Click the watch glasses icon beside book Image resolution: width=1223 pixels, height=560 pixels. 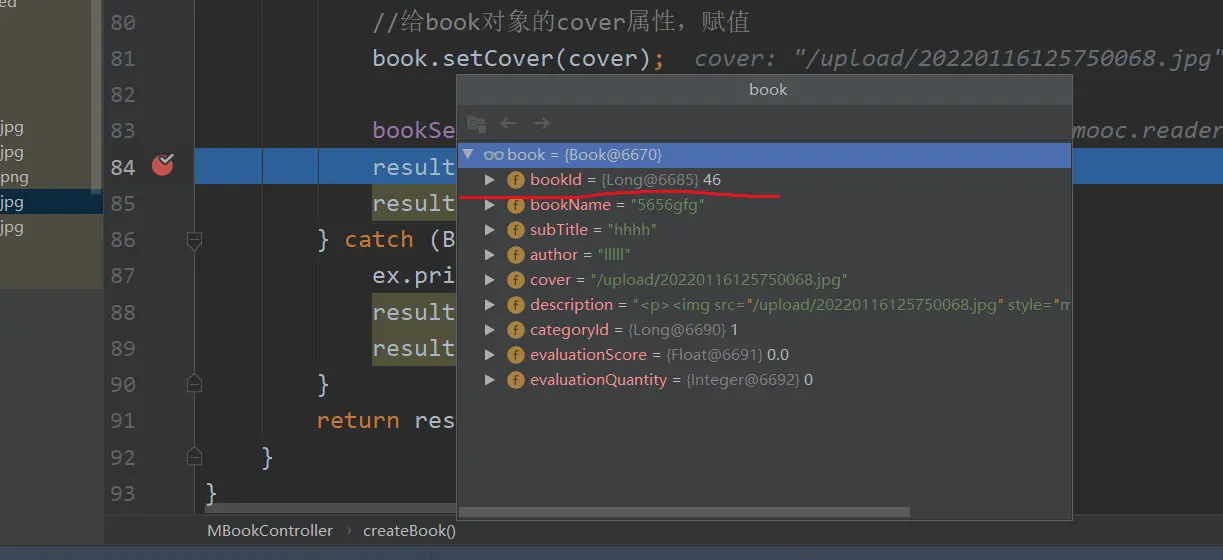[493, 155]
